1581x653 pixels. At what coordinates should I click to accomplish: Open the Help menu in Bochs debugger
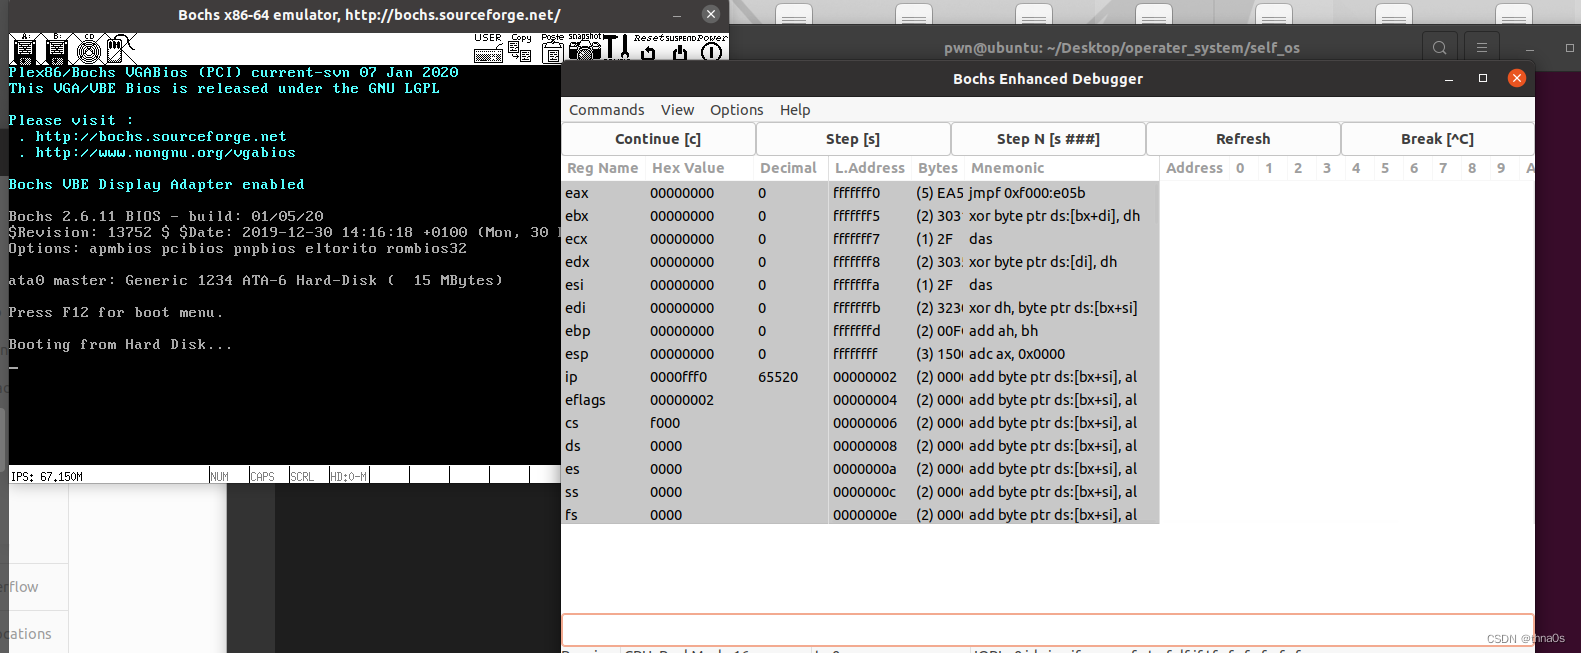coord(795,110)
